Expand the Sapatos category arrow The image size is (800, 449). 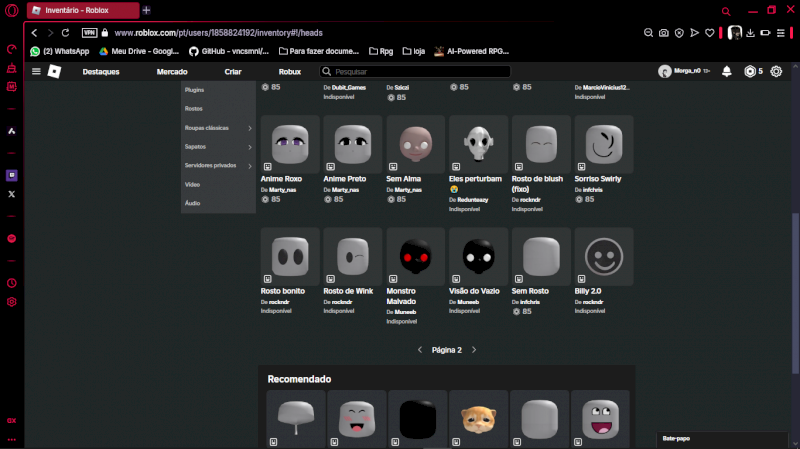[250, 147]
